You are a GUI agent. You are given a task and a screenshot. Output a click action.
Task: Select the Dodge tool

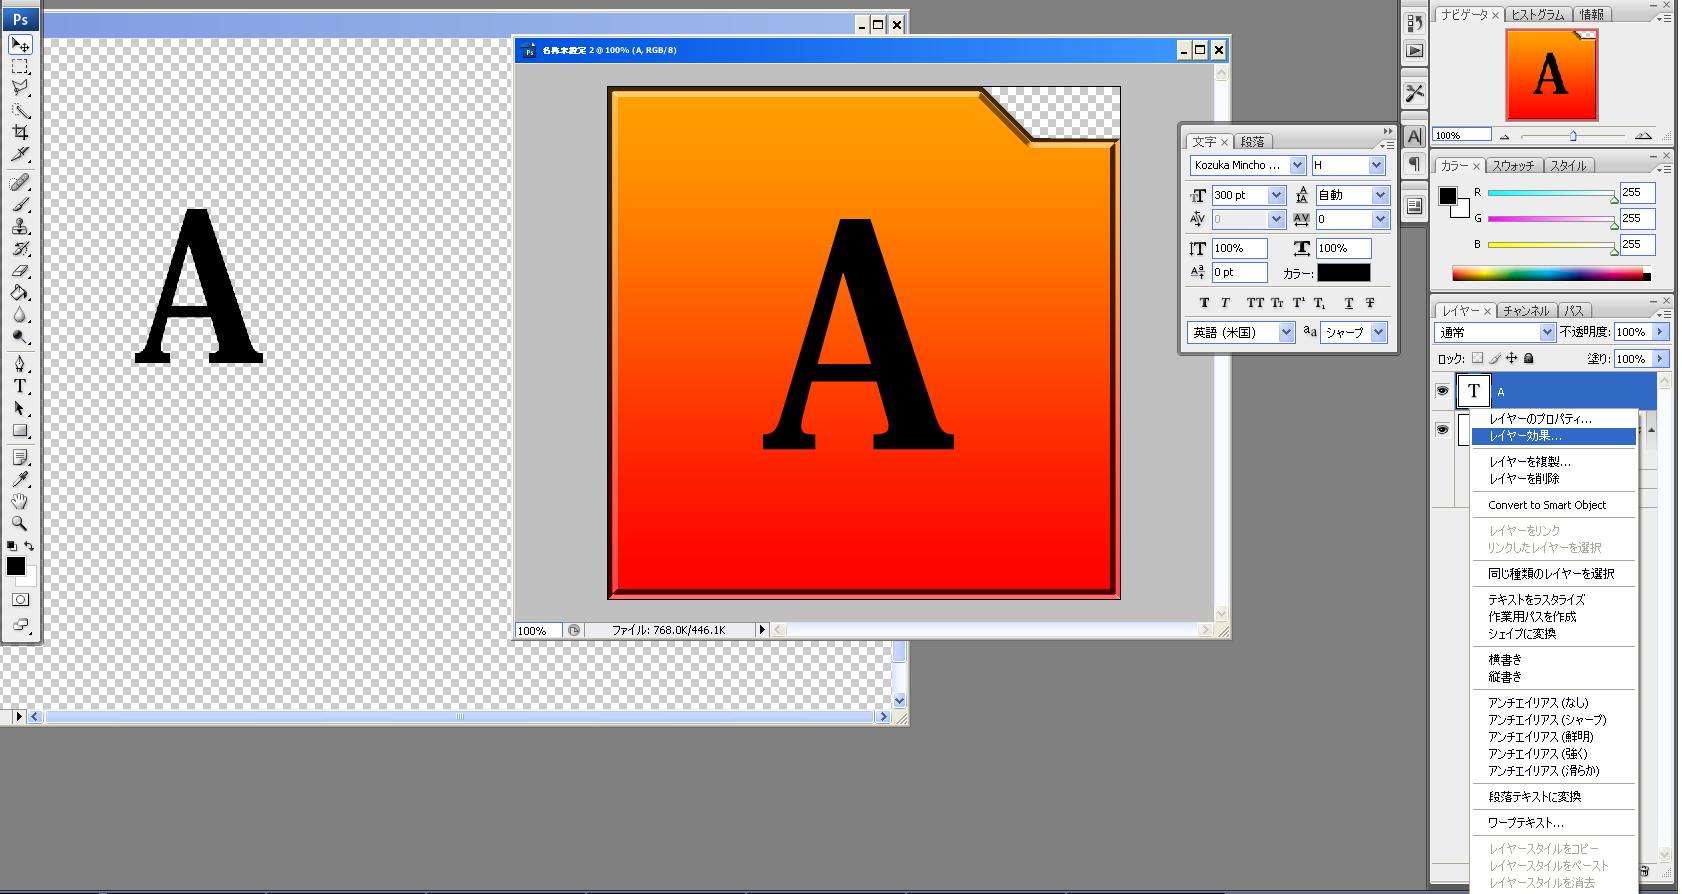(x=20, y=337)
